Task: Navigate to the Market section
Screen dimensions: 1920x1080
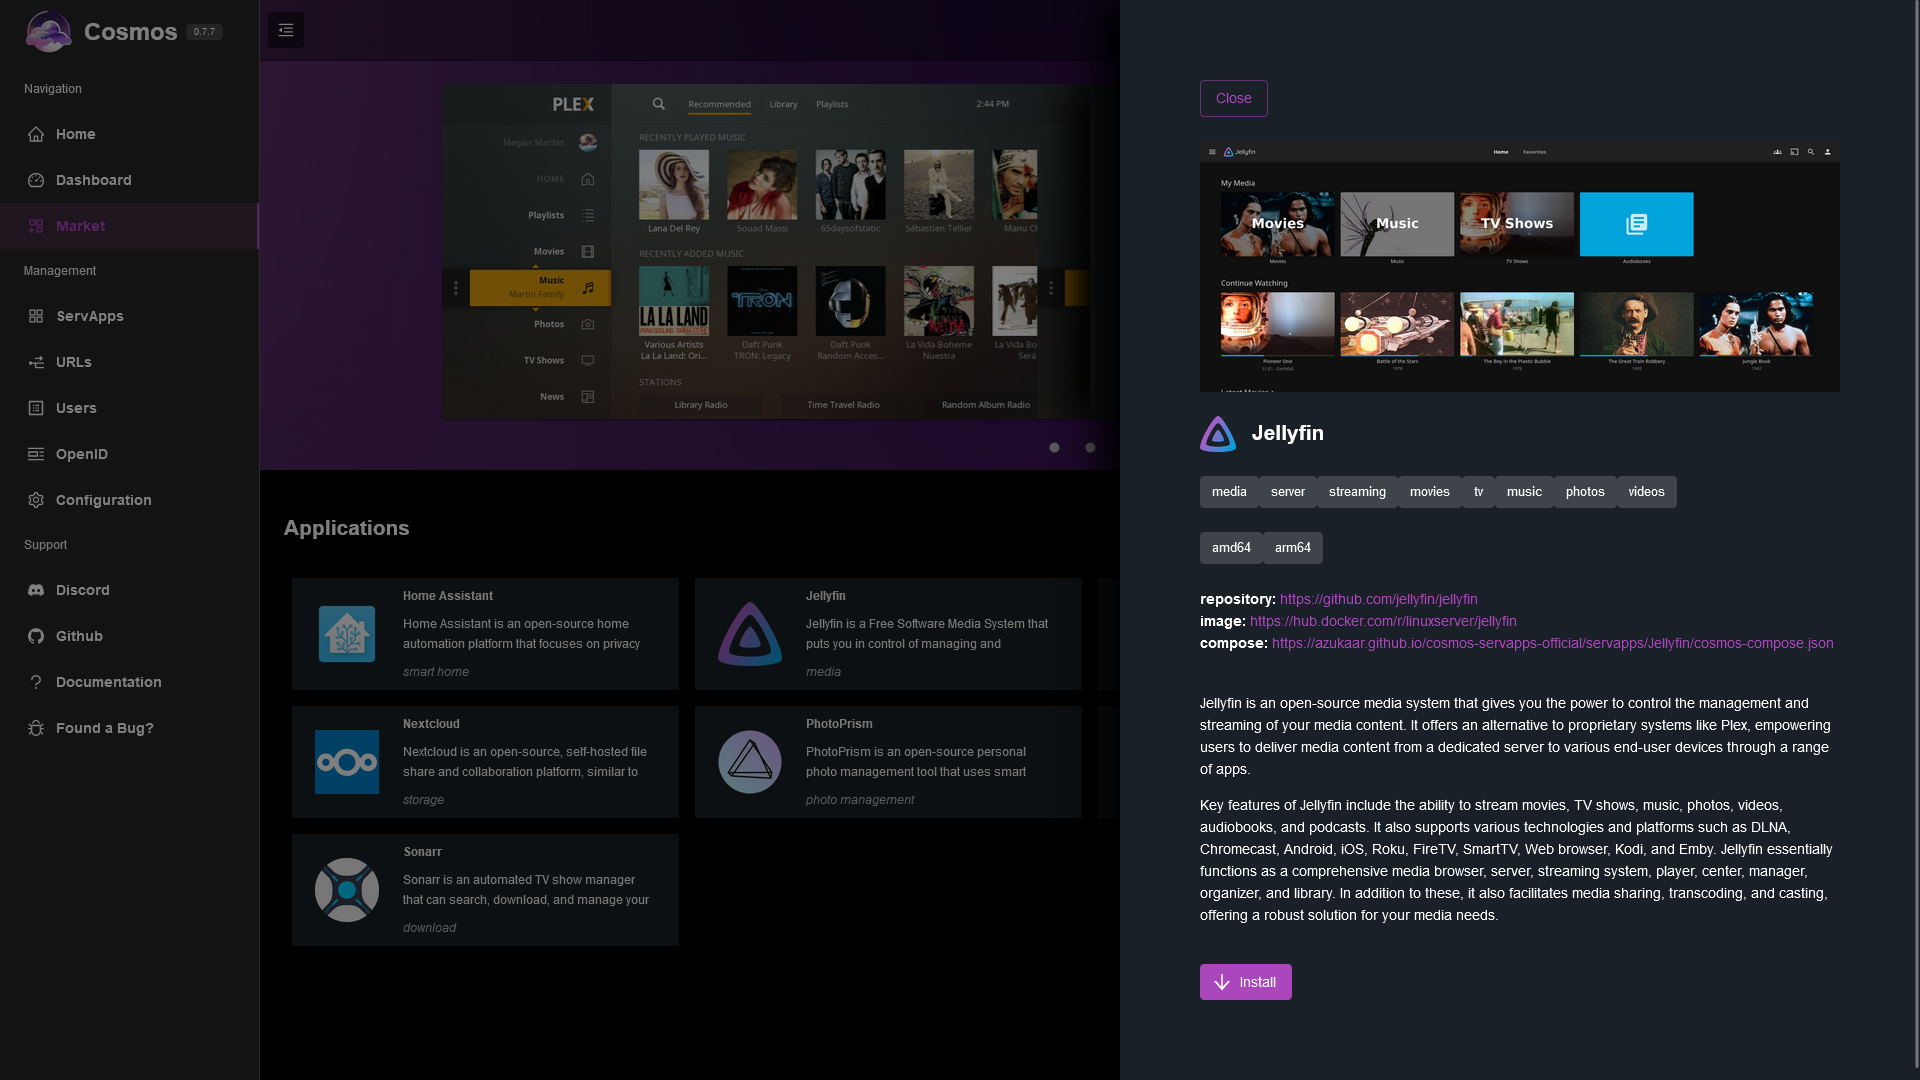Action: (x=80, y=226)
